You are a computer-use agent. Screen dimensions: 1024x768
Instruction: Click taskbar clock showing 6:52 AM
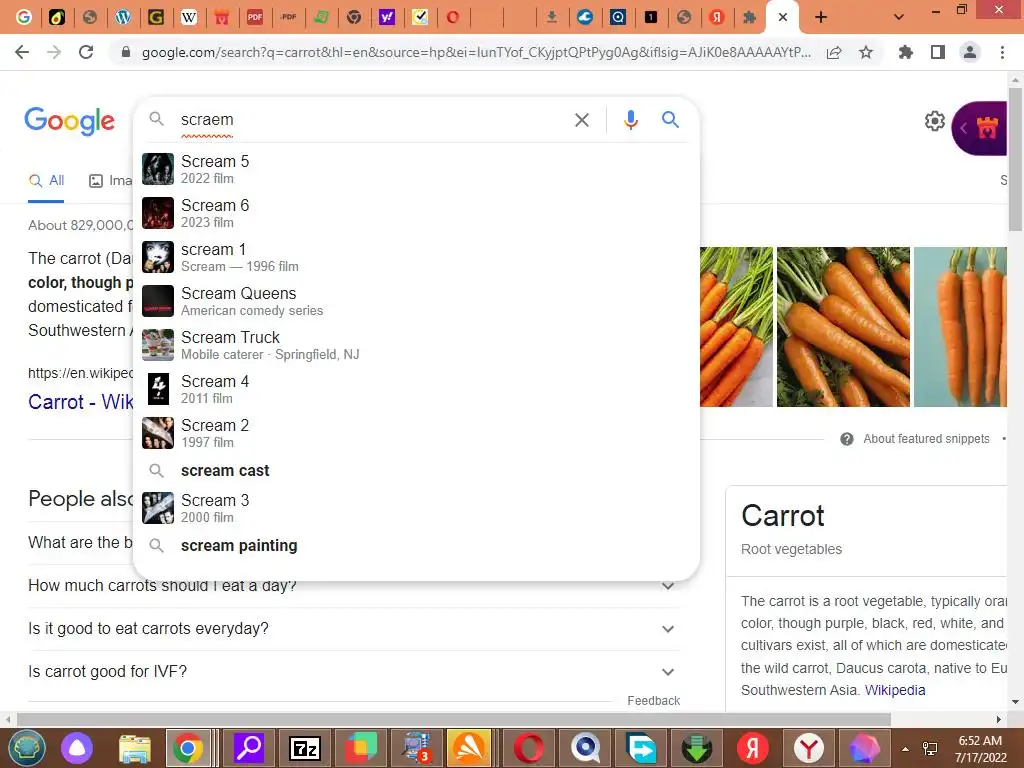click(980, 749)
